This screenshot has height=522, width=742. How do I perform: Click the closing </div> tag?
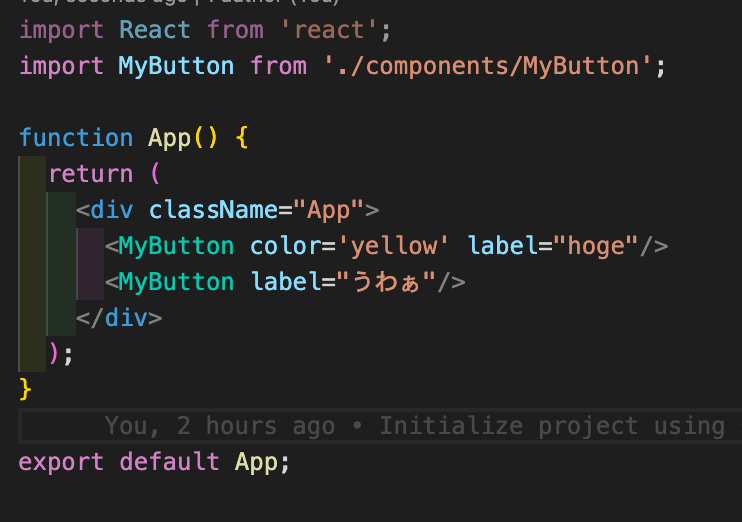click(119, 318)
